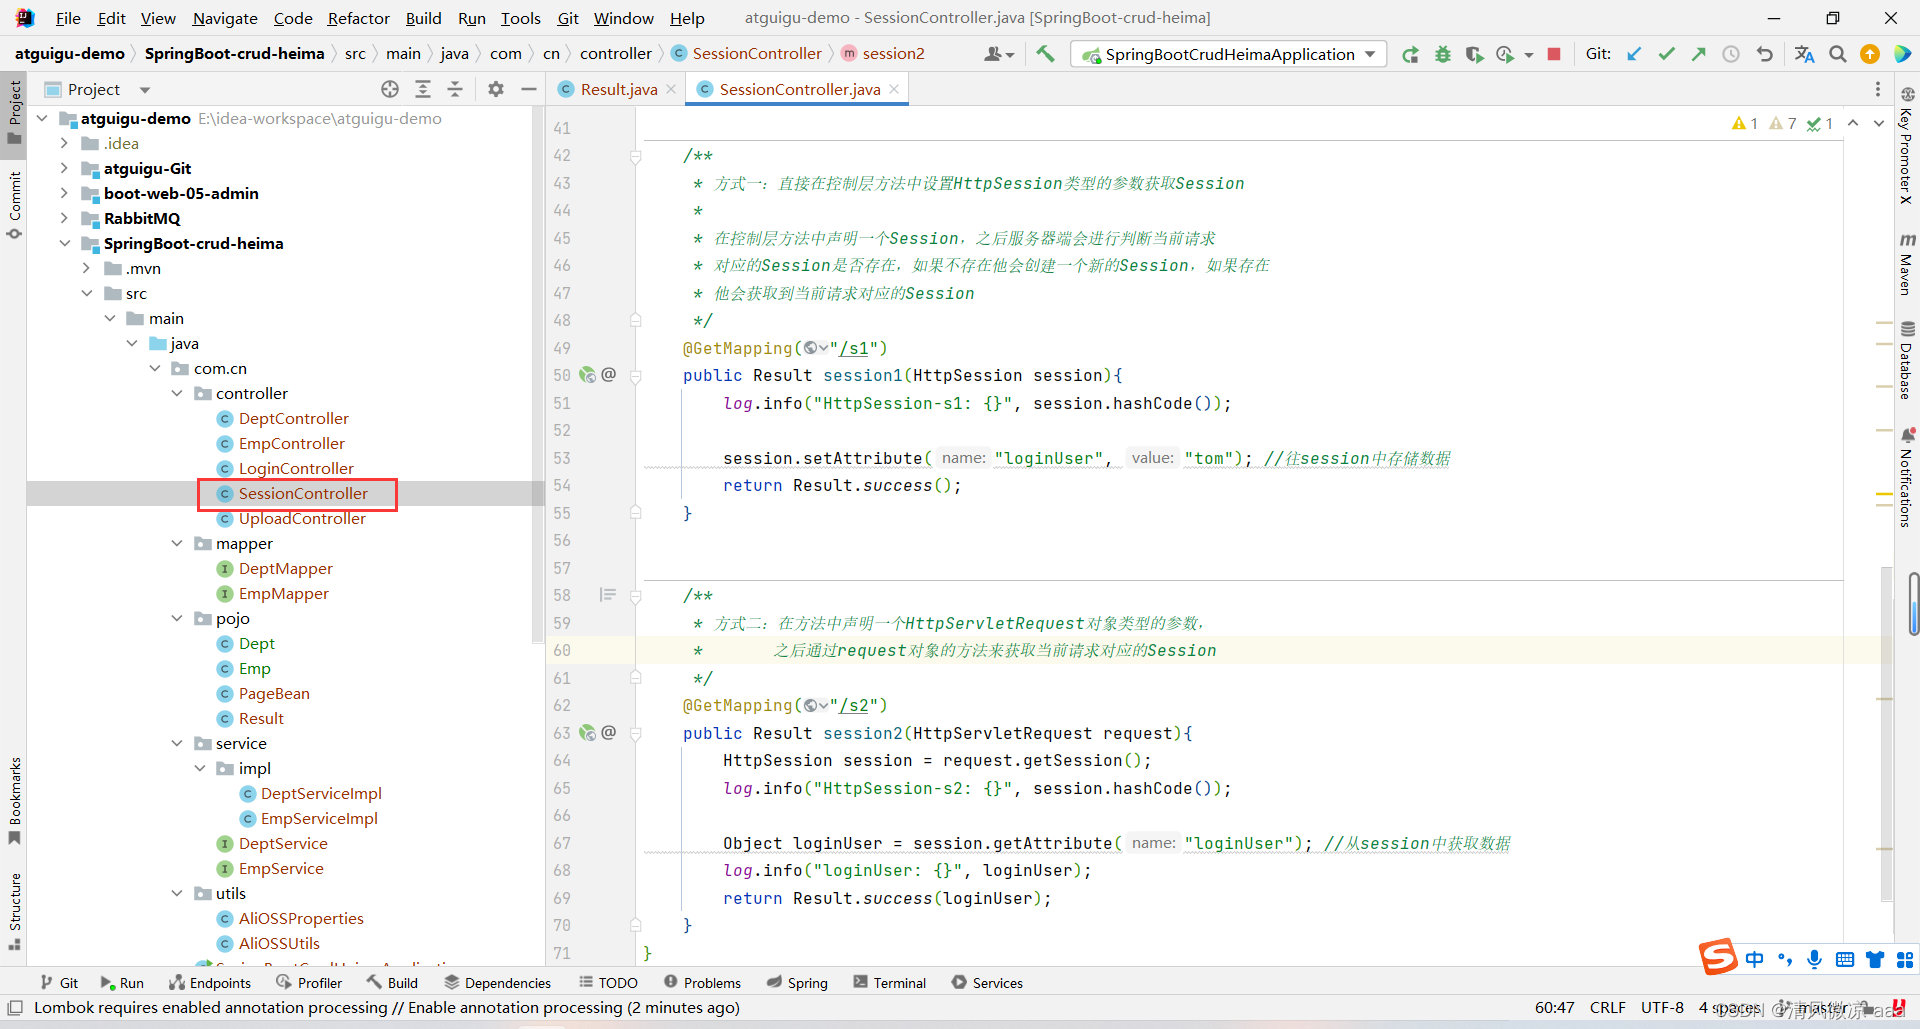Click expand all icon in Project panel
This screenshot has height=1029, width=1920.
tap(423, 89)
